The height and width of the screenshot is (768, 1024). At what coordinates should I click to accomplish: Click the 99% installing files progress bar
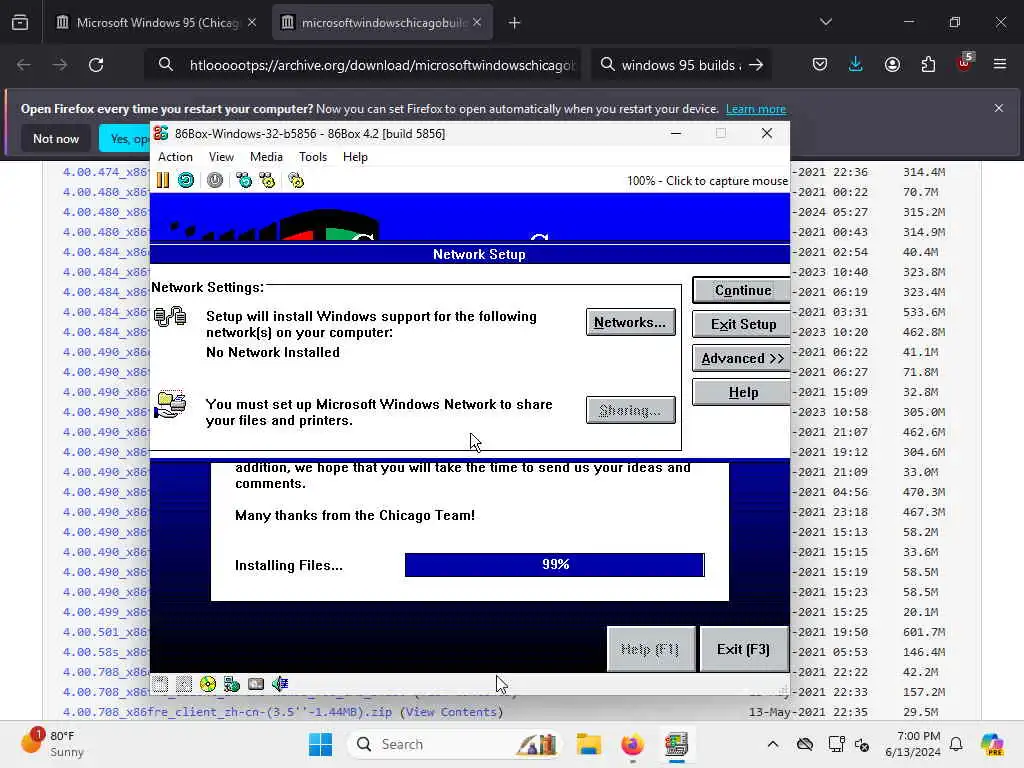point(554,565)
